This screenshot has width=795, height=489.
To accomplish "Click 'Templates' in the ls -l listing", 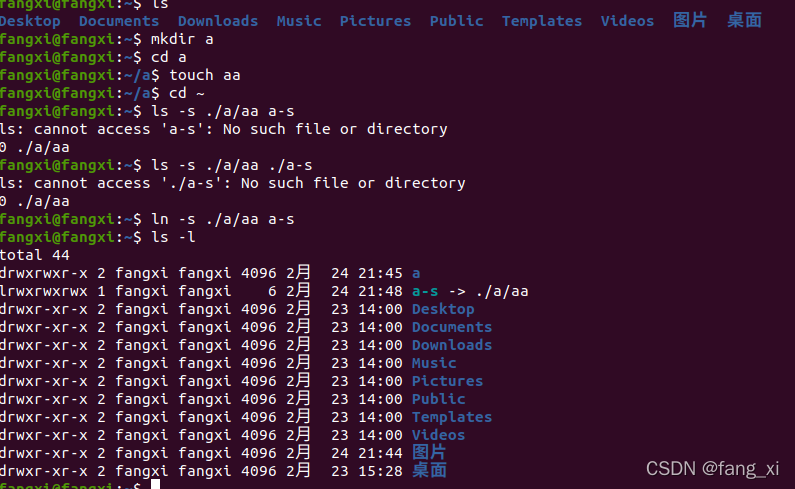I will (x=452, y=417).
